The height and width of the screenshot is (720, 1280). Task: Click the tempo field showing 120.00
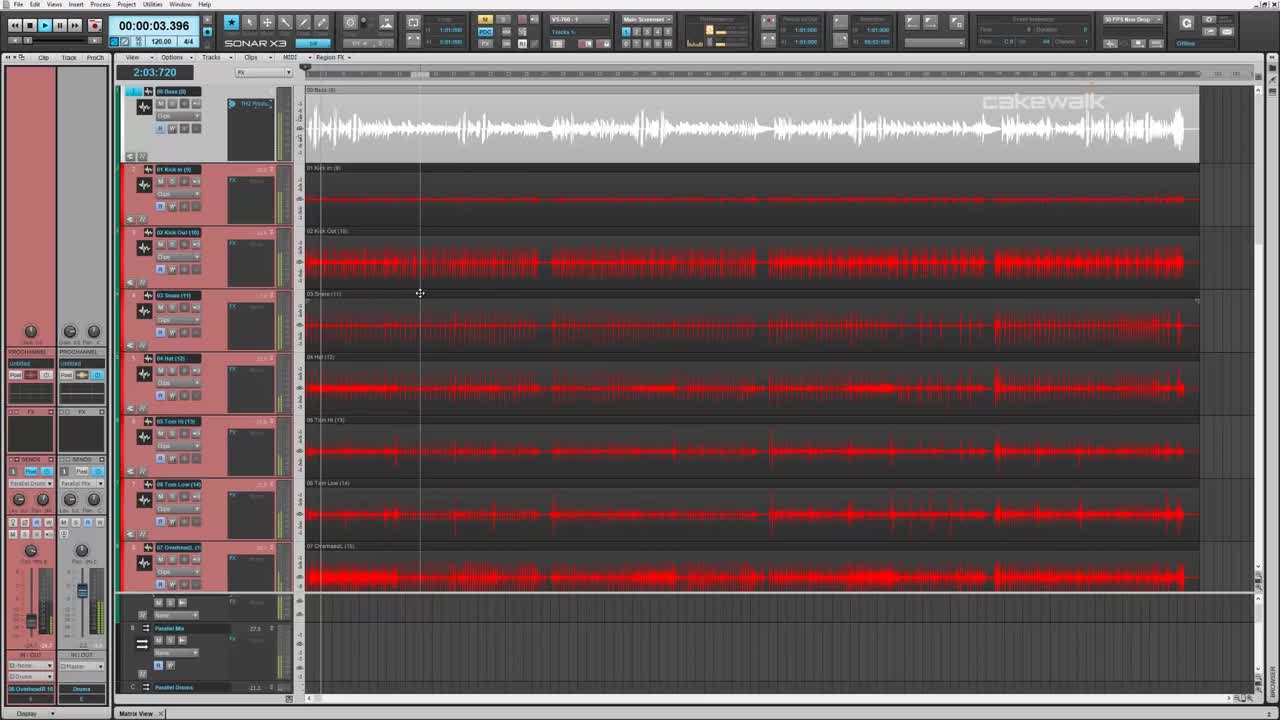click(159, 42)
